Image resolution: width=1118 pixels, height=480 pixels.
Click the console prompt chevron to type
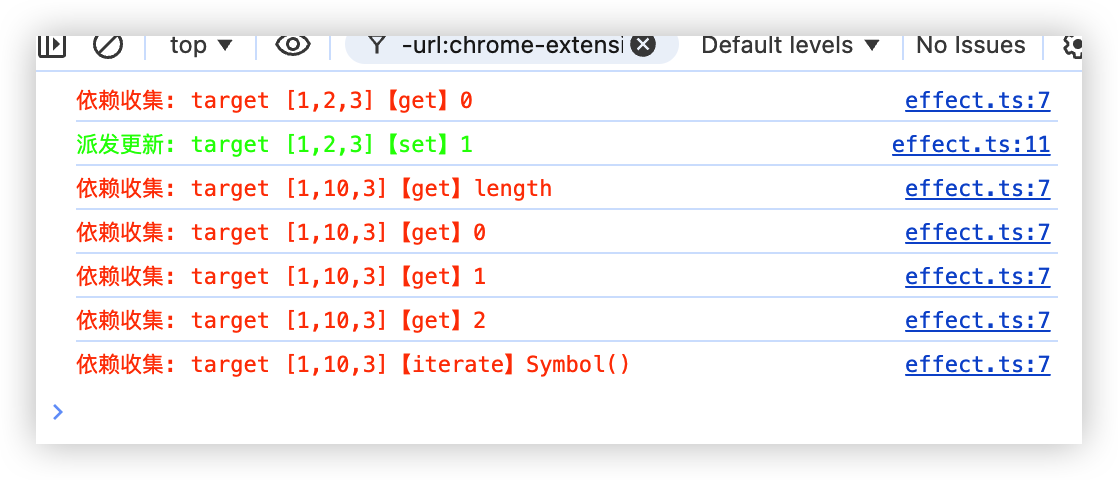point(57,411)
